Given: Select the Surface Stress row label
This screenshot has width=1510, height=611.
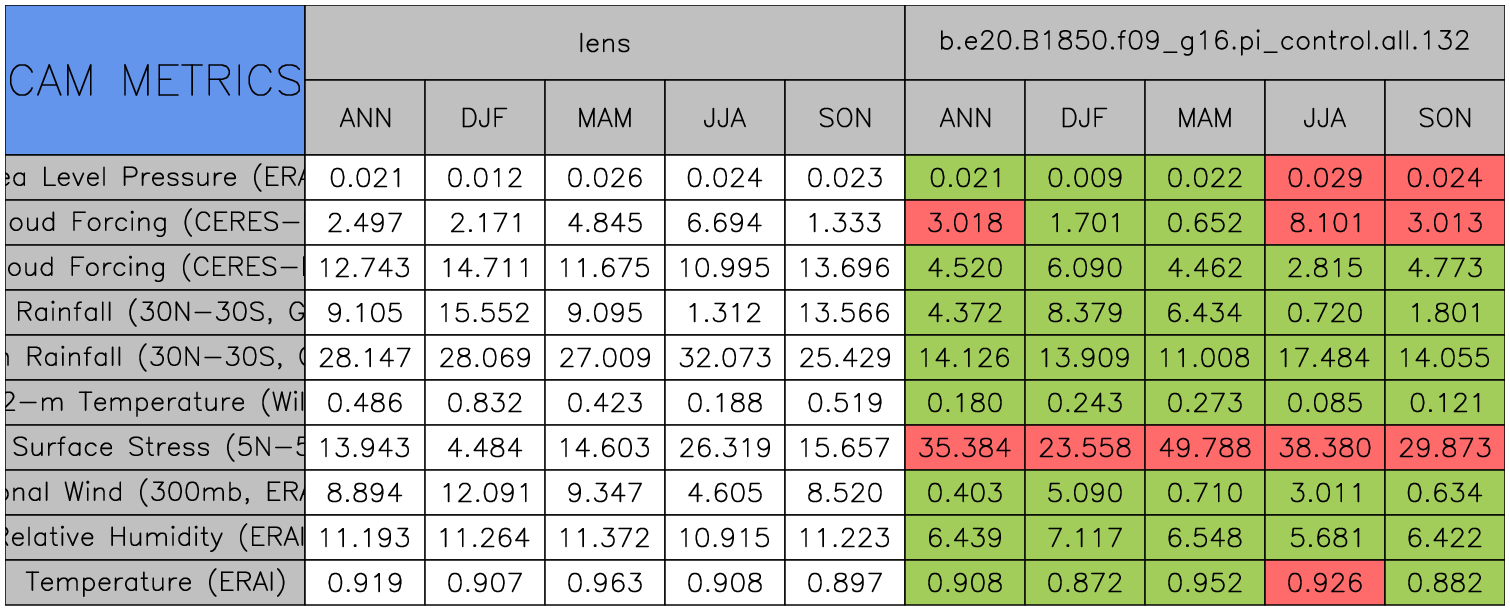Looking at the screenshot, I should (155, 448).
